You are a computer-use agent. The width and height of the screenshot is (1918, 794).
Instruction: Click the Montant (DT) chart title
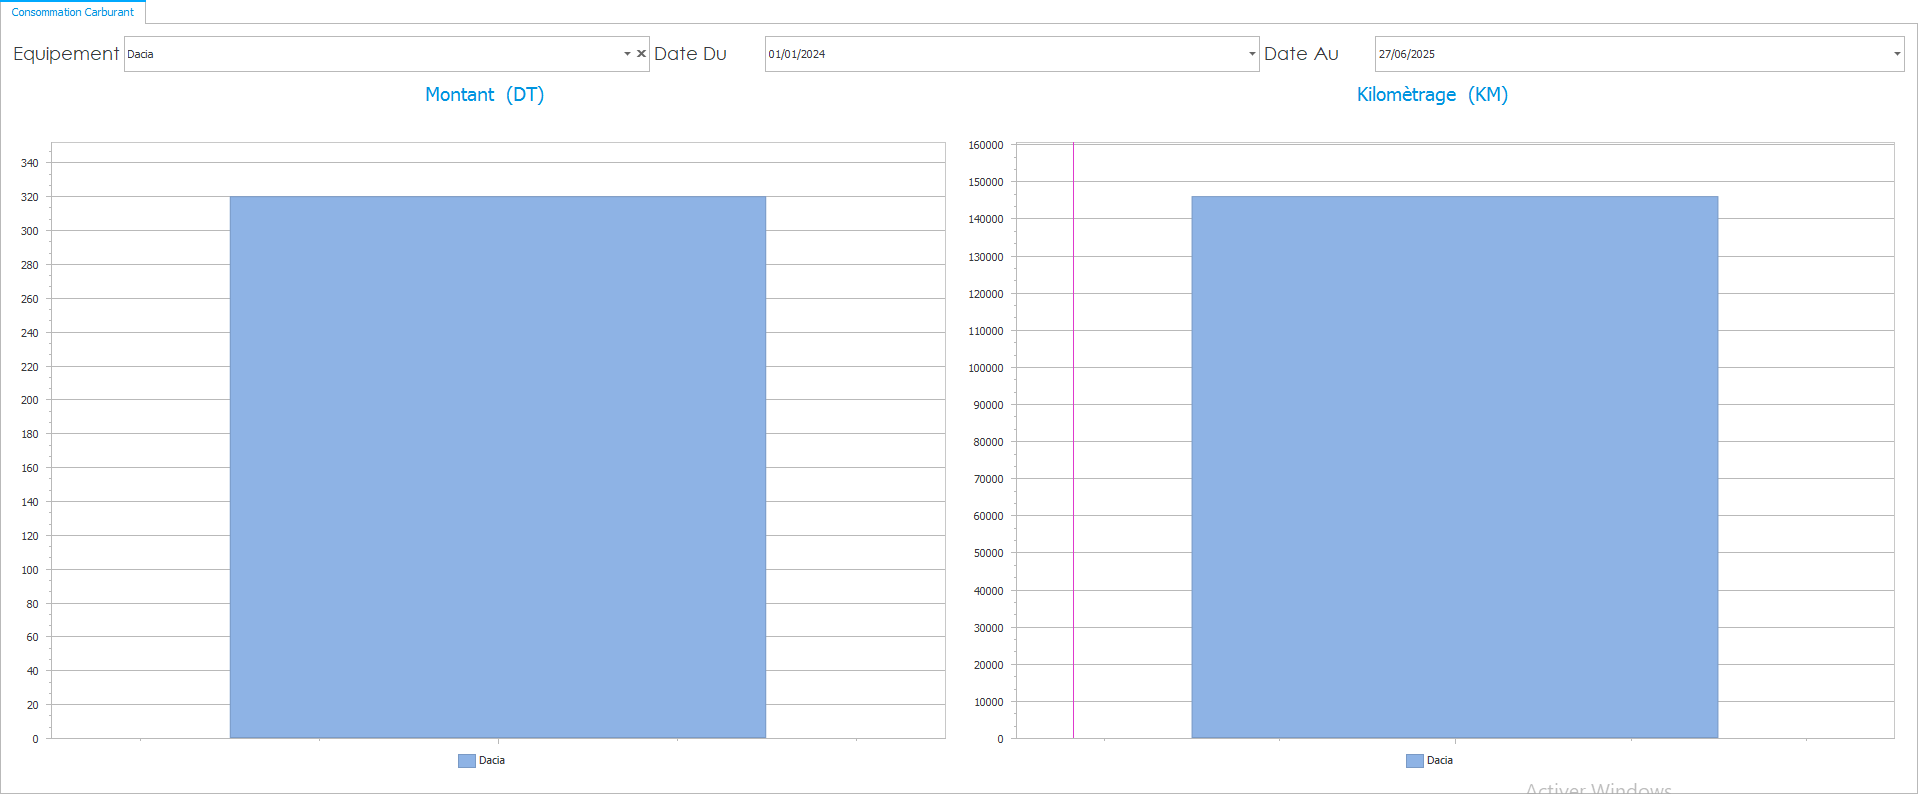click(x=484, y=95)
